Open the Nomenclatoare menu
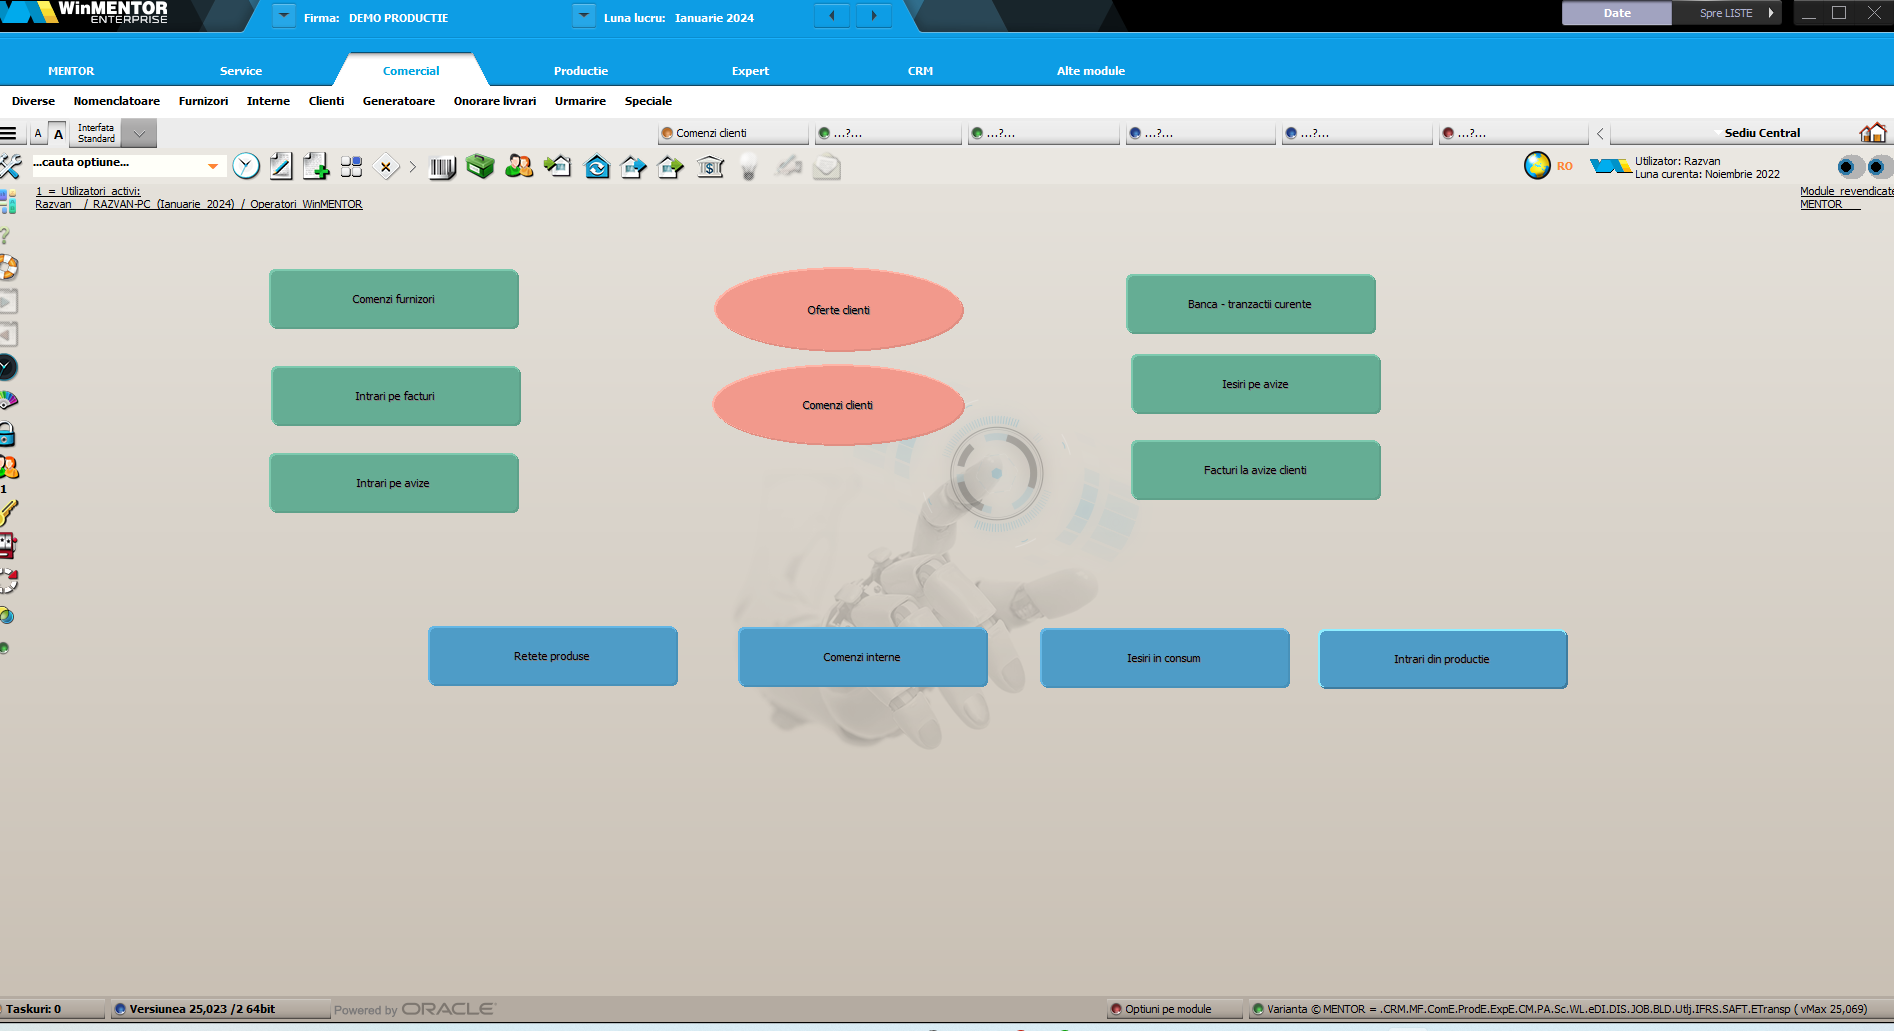This screenshot has width=1894, height=1031. [x=116, y=101]
